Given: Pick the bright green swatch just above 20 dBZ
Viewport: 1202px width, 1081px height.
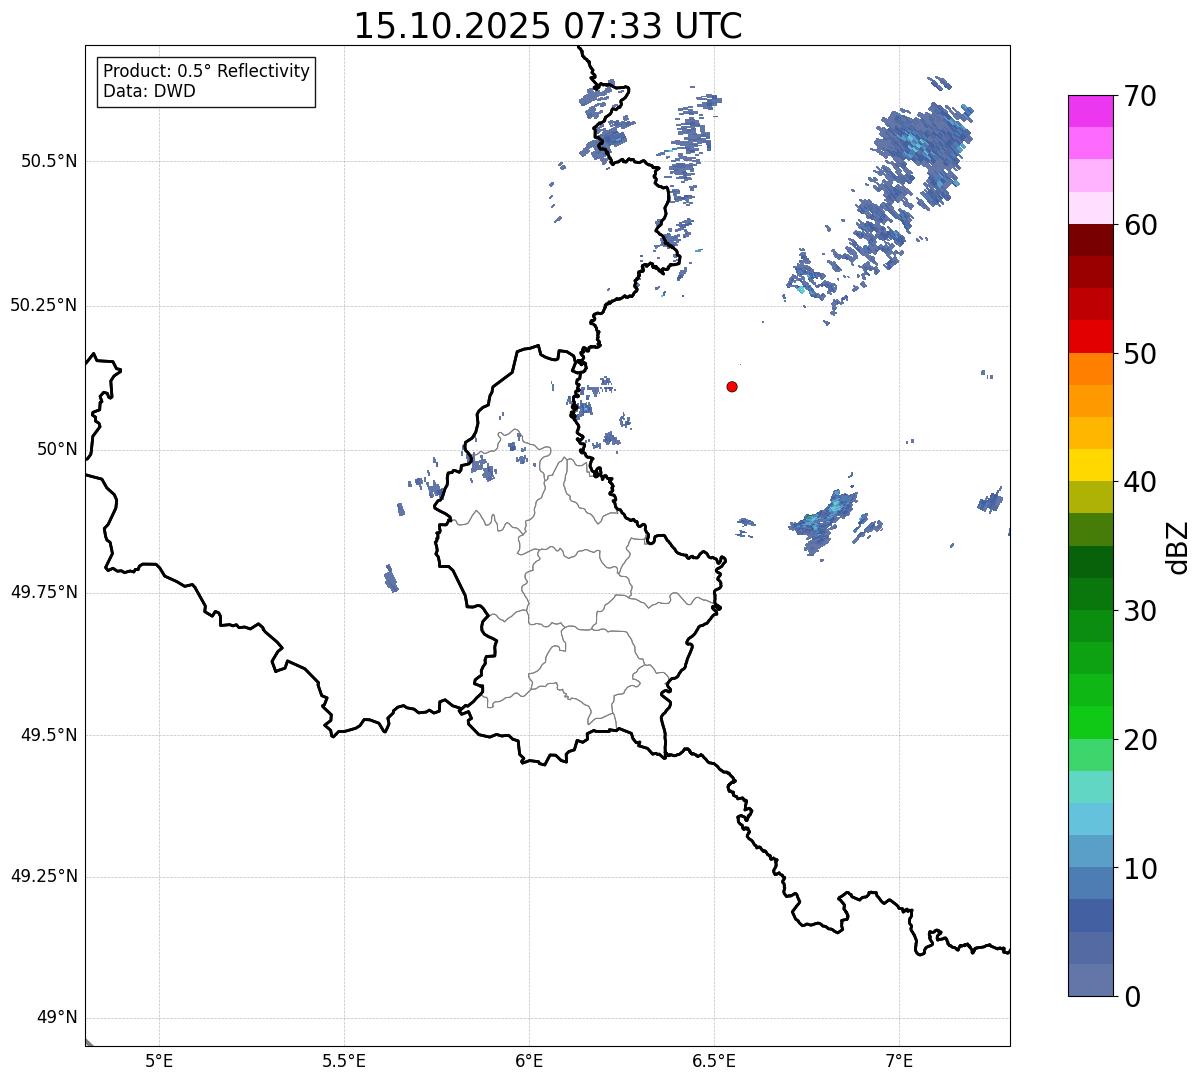Looking at the screenshot, I should pos(1091,723).
